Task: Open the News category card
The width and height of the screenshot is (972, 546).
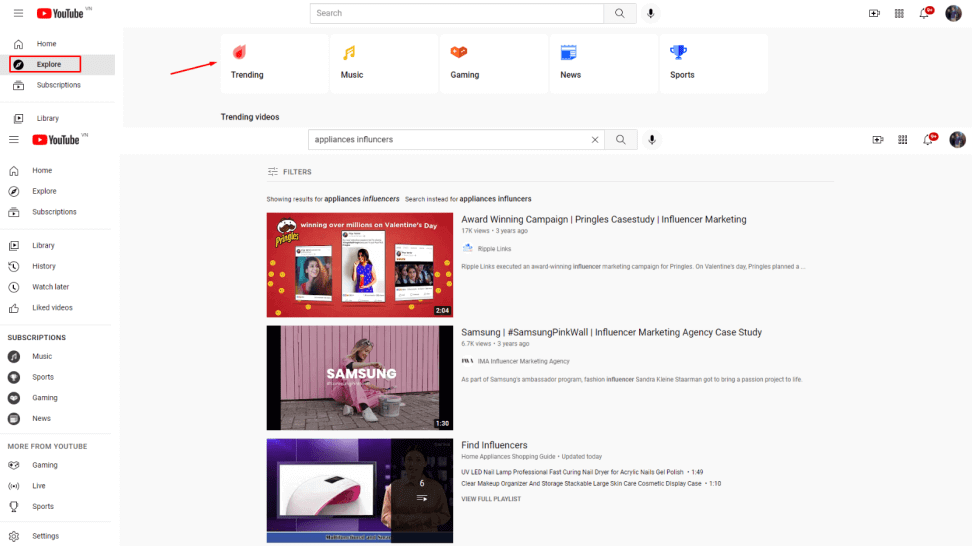Action: [x=603, y=63]
